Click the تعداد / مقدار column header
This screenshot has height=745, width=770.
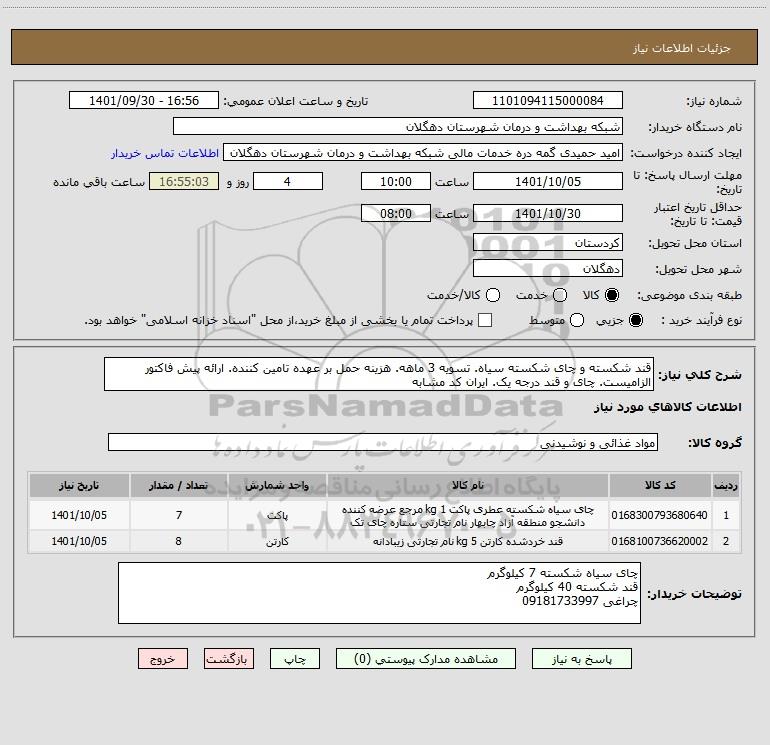pyautogui.click(x=178, y=485)
